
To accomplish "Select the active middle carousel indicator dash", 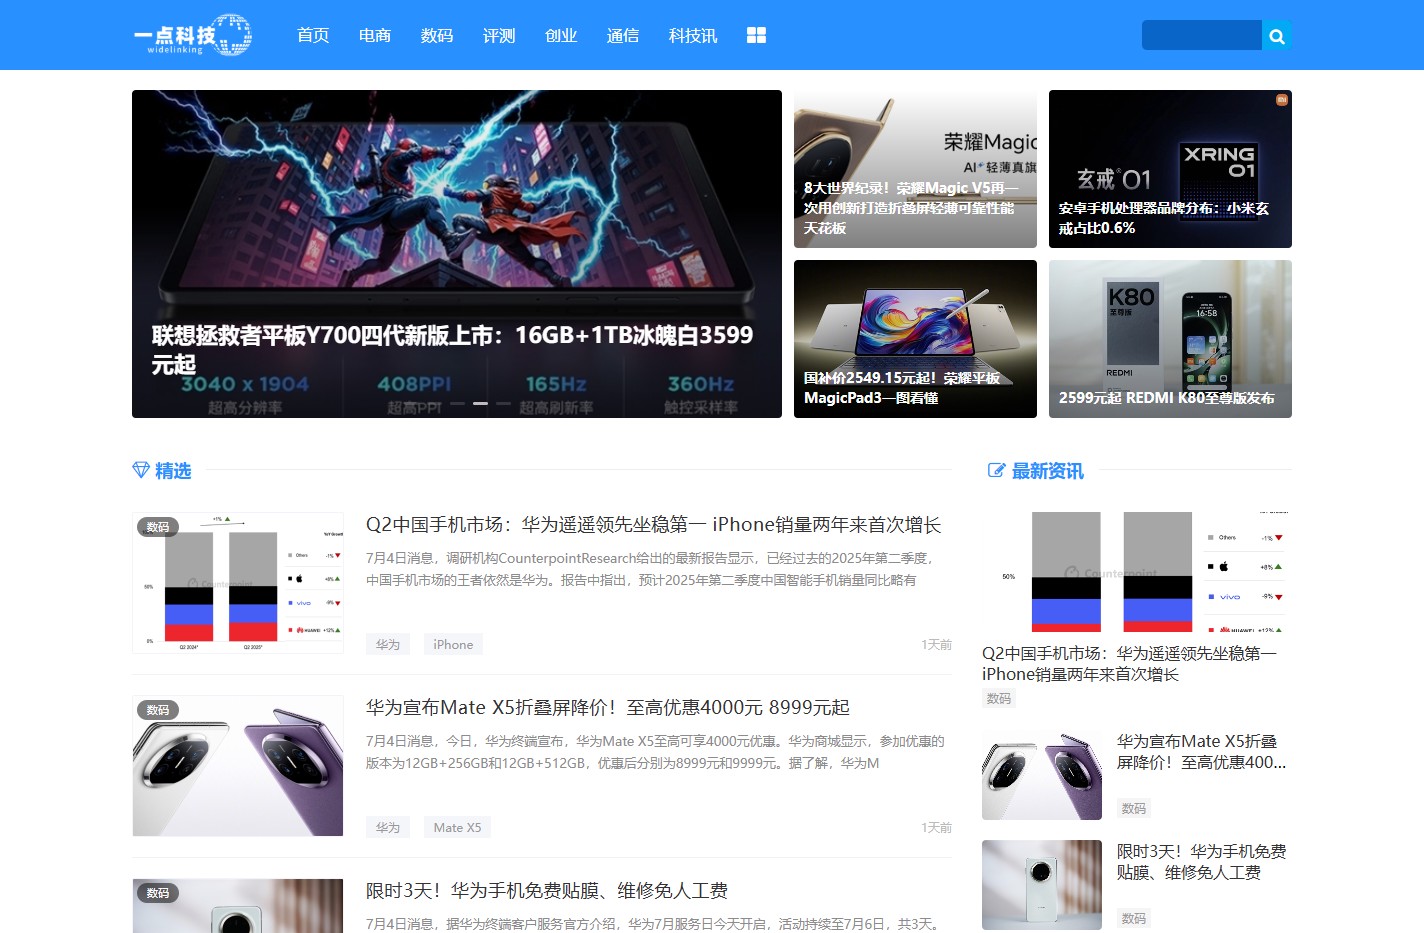I will pos(481,403).
